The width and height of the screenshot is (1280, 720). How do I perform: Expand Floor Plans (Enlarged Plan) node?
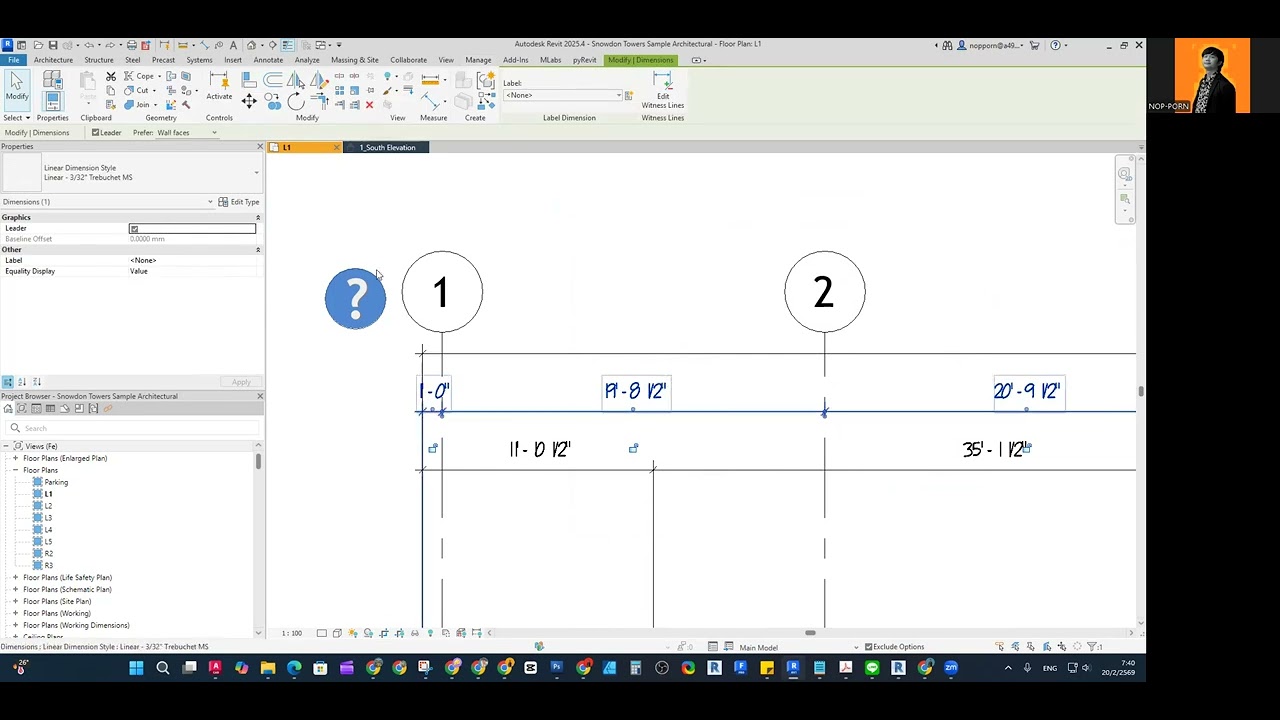[x=15, y=458]
